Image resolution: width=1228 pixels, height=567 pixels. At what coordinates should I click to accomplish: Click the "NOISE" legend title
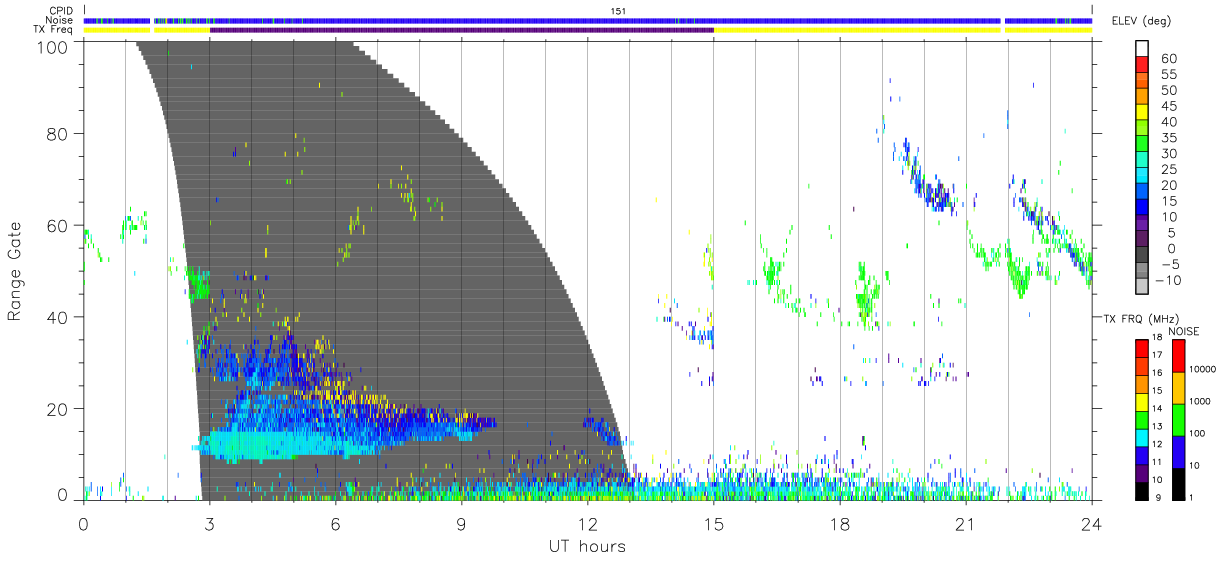[1186, 331]
